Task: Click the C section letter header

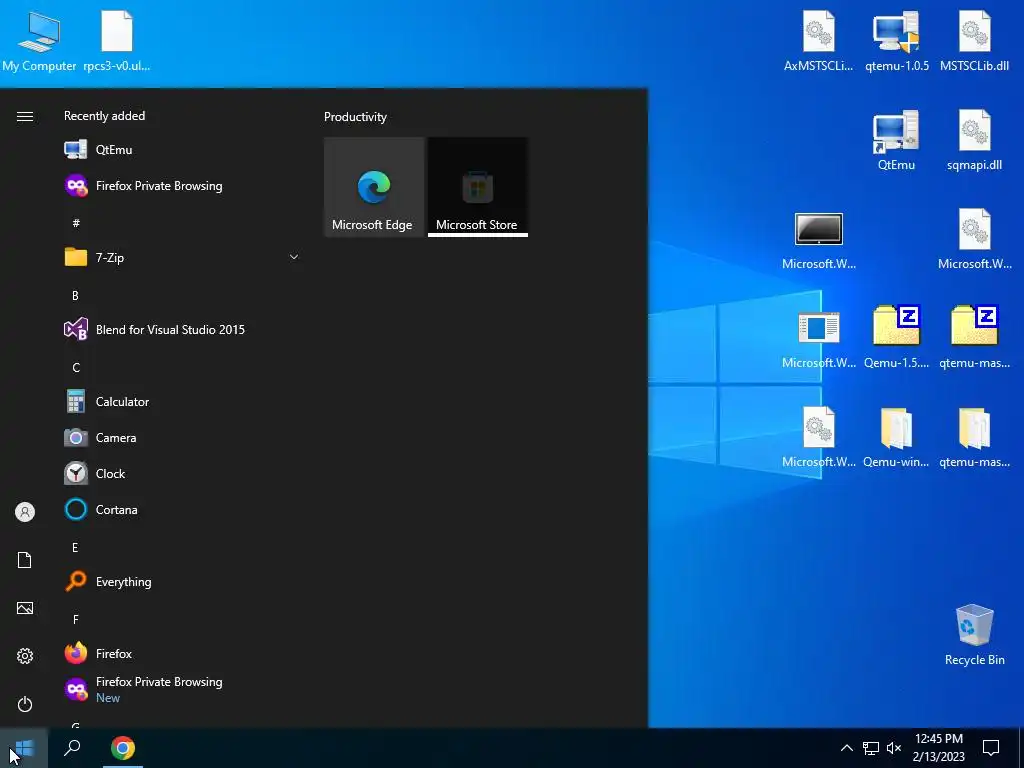Action: 76,368
